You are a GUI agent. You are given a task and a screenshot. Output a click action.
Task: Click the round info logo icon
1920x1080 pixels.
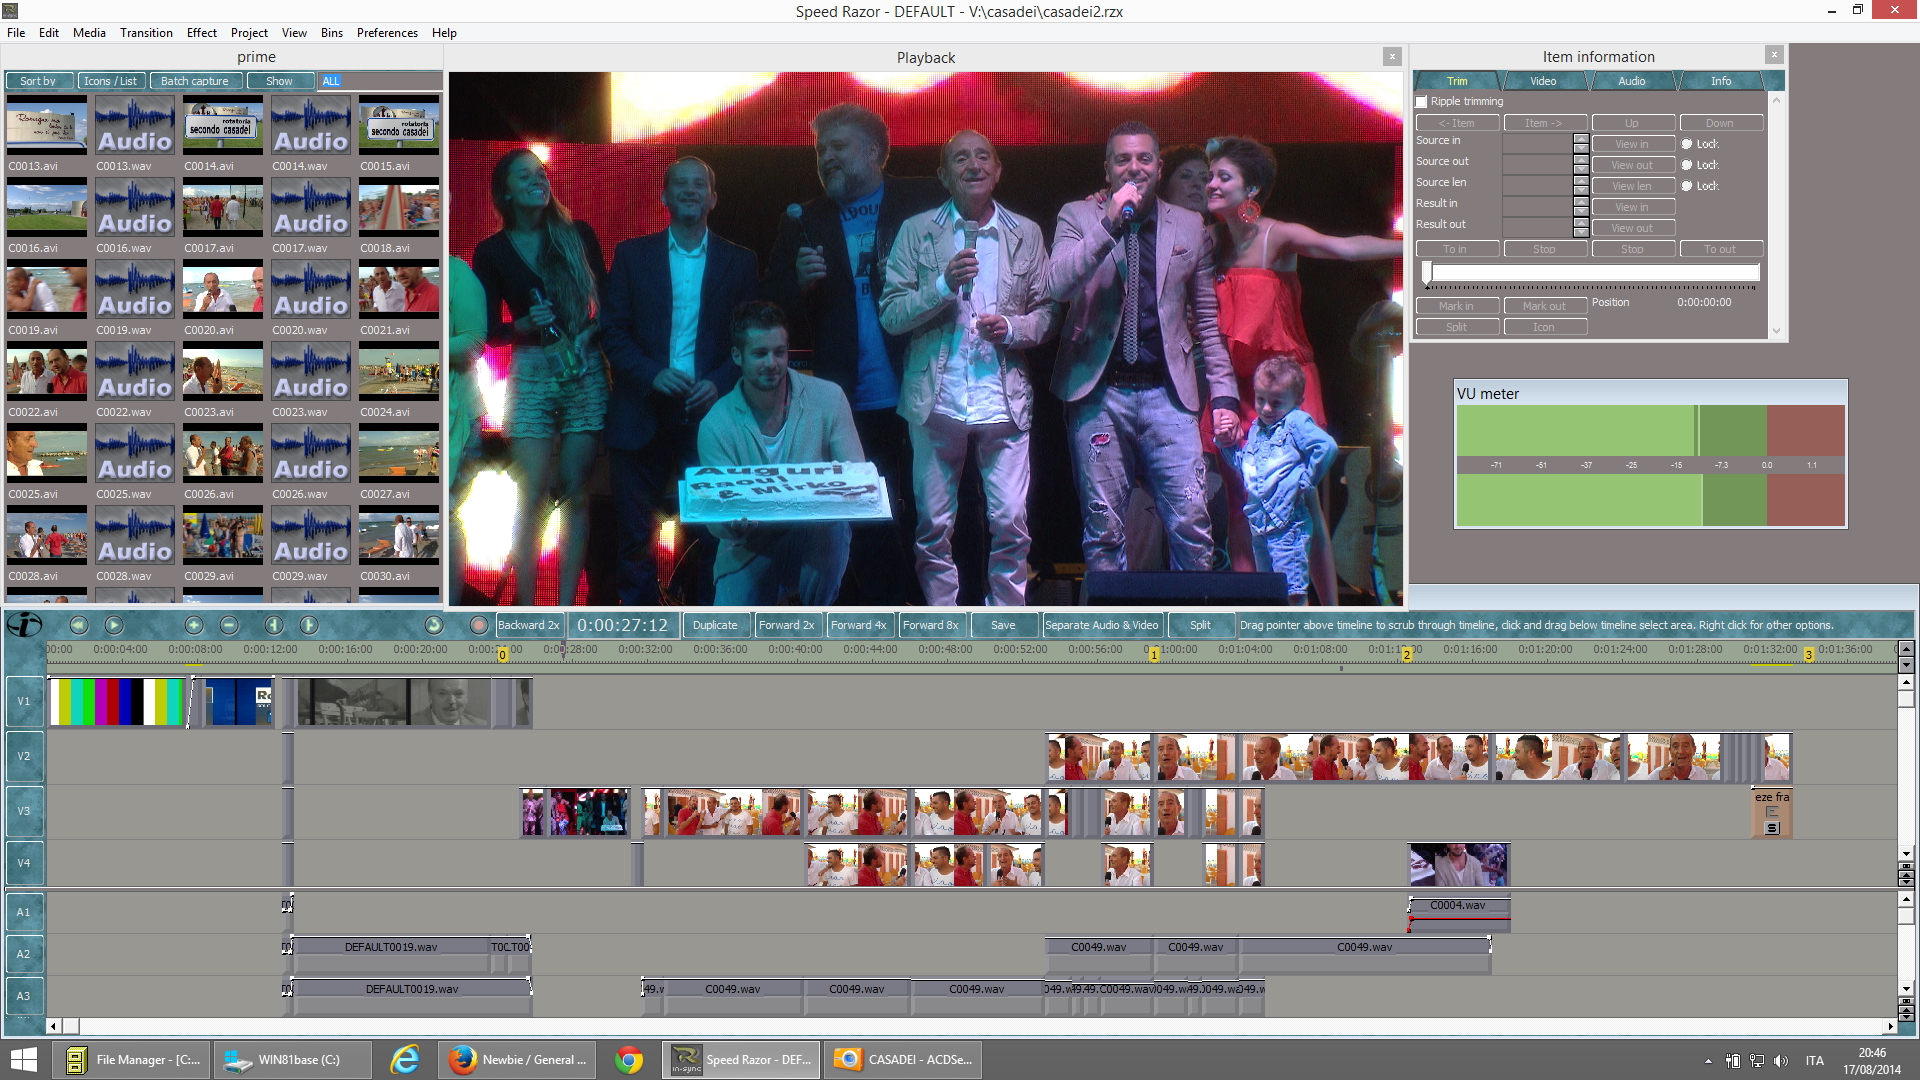tap(24, 625)
